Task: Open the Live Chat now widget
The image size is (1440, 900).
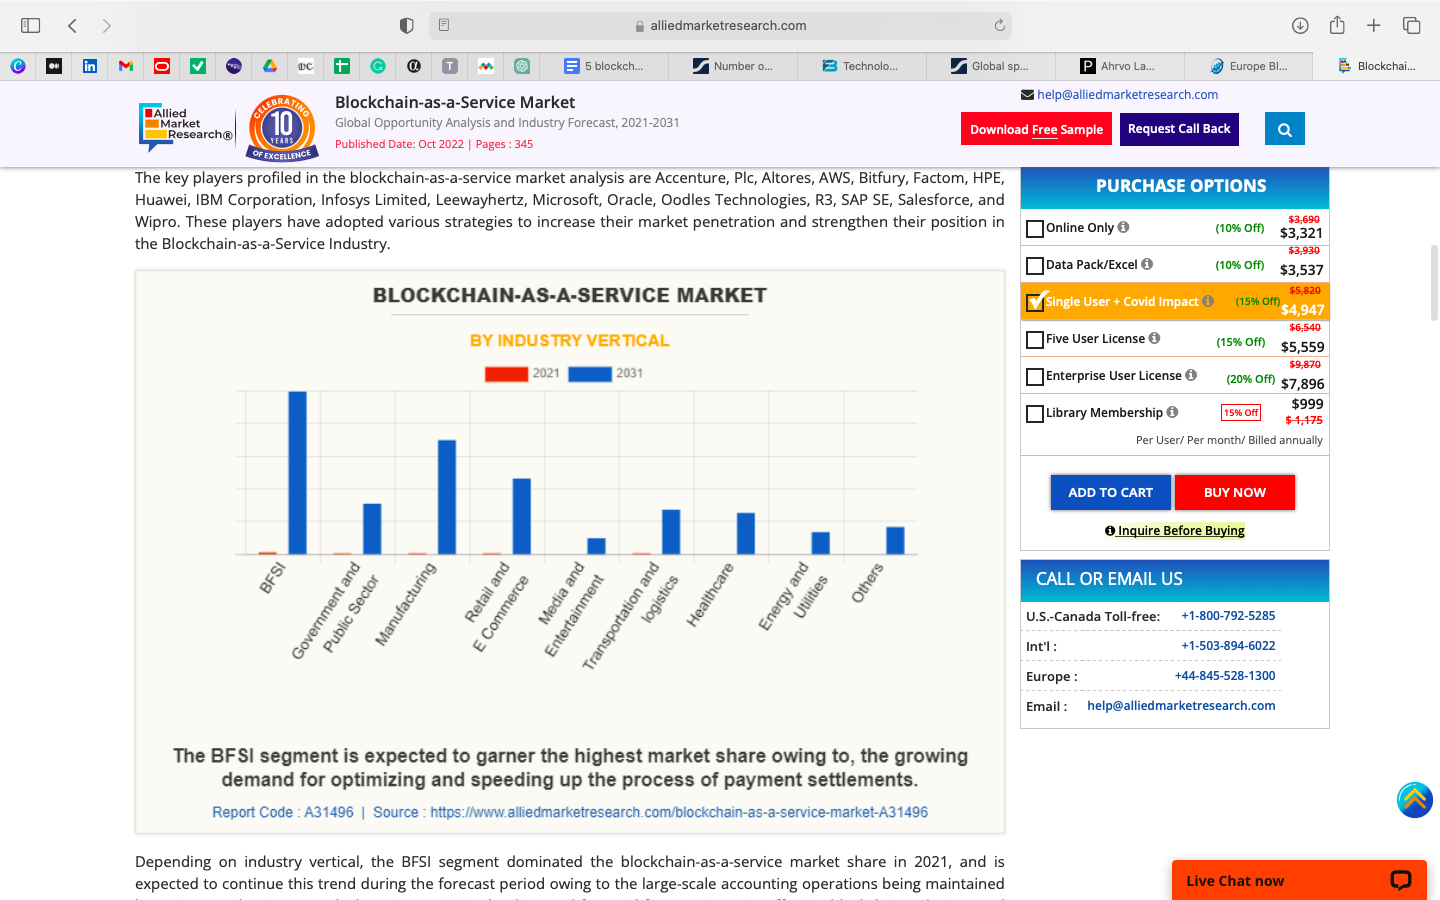Action: point(1299,880)
